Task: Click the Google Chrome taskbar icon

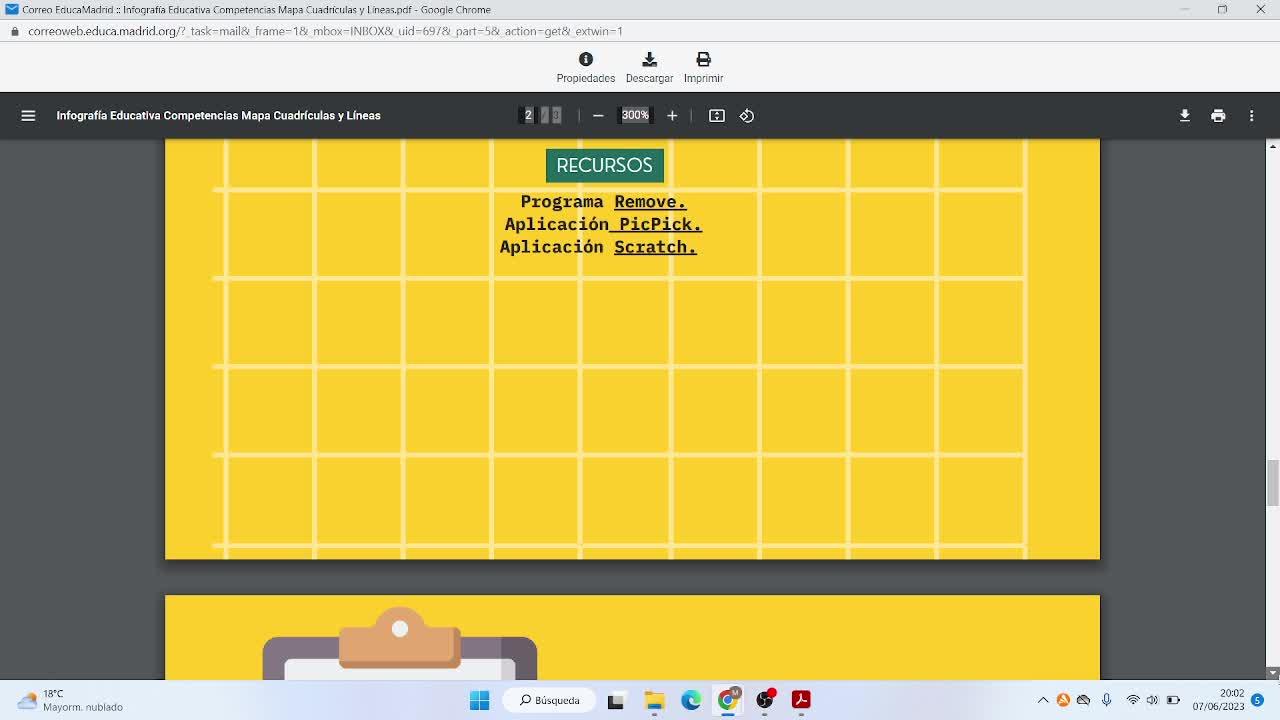Action: coord(728,700)
